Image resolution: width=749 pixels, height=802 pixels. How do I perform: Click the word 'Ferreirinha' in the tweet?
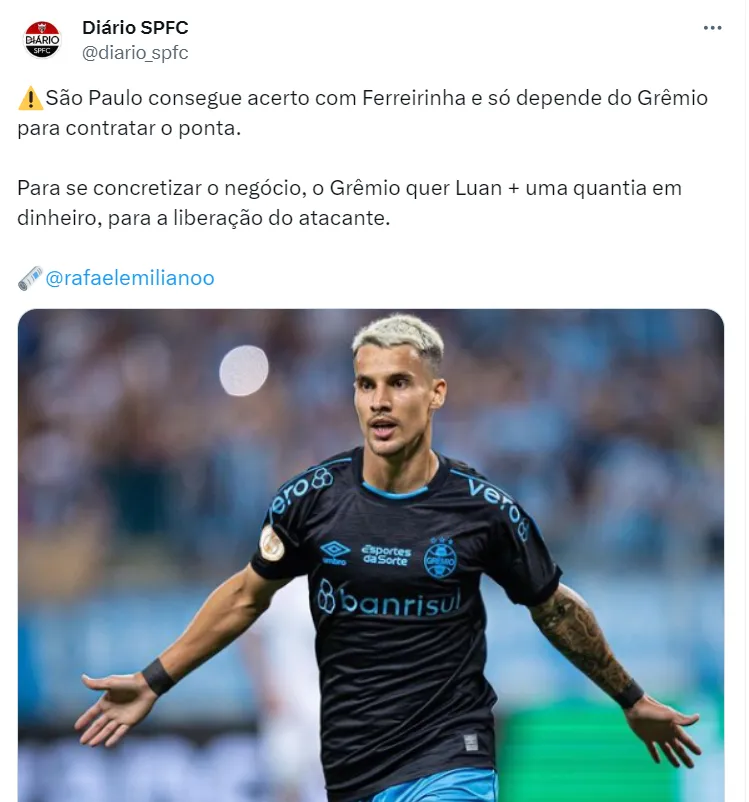pos(414,98)
